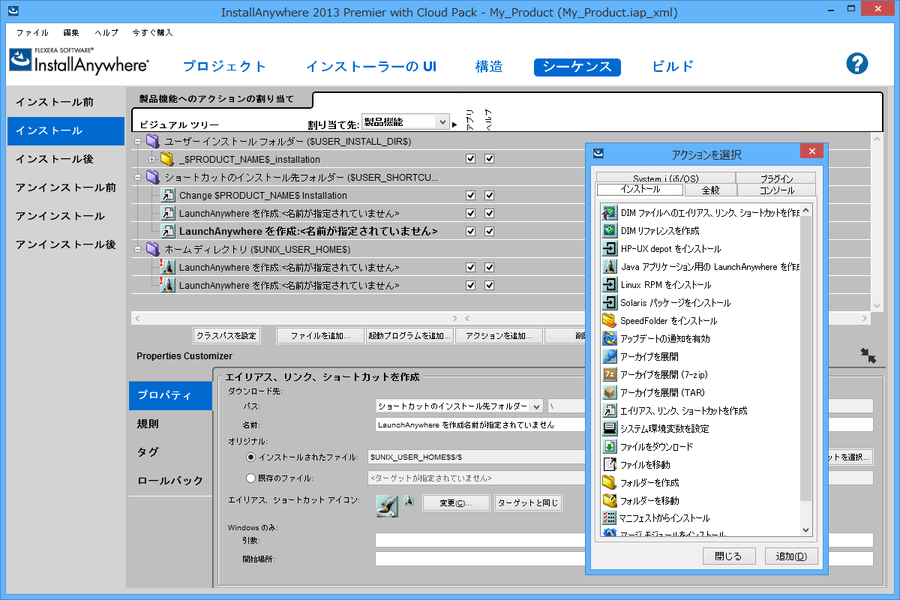Screen dimensions: 900x600
Task: Select 'システム環境変数を設定' action icon
Action: (609, 428)
